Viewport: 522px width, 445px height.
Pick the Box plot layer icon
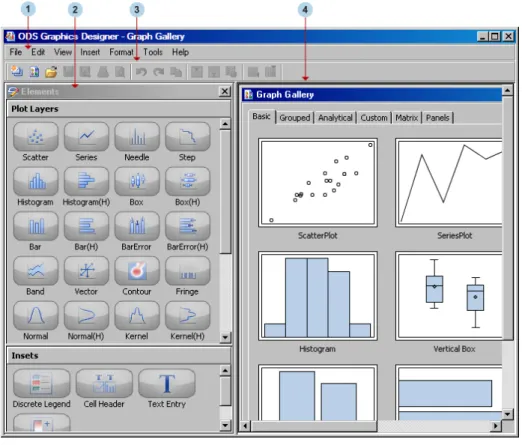137,181
